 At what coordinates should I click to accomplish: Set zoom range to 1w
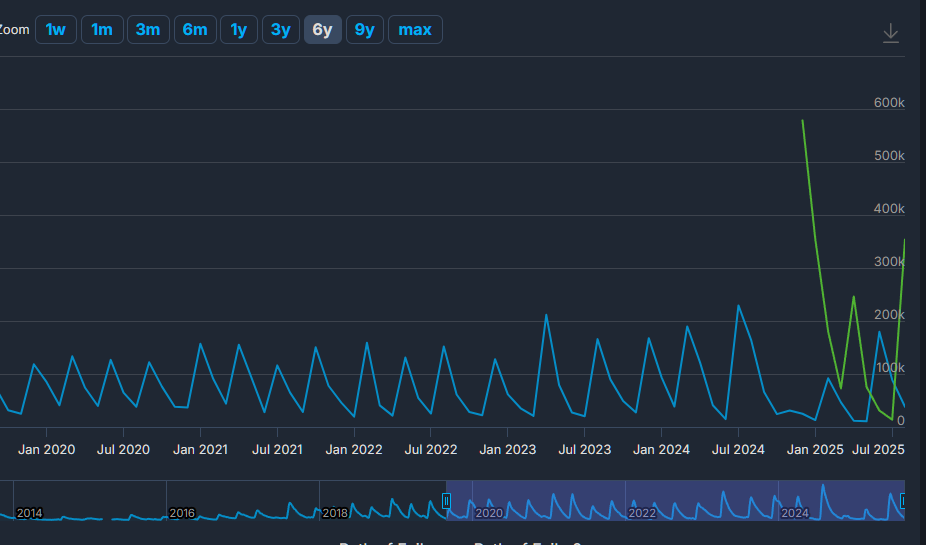click(56, 30)
